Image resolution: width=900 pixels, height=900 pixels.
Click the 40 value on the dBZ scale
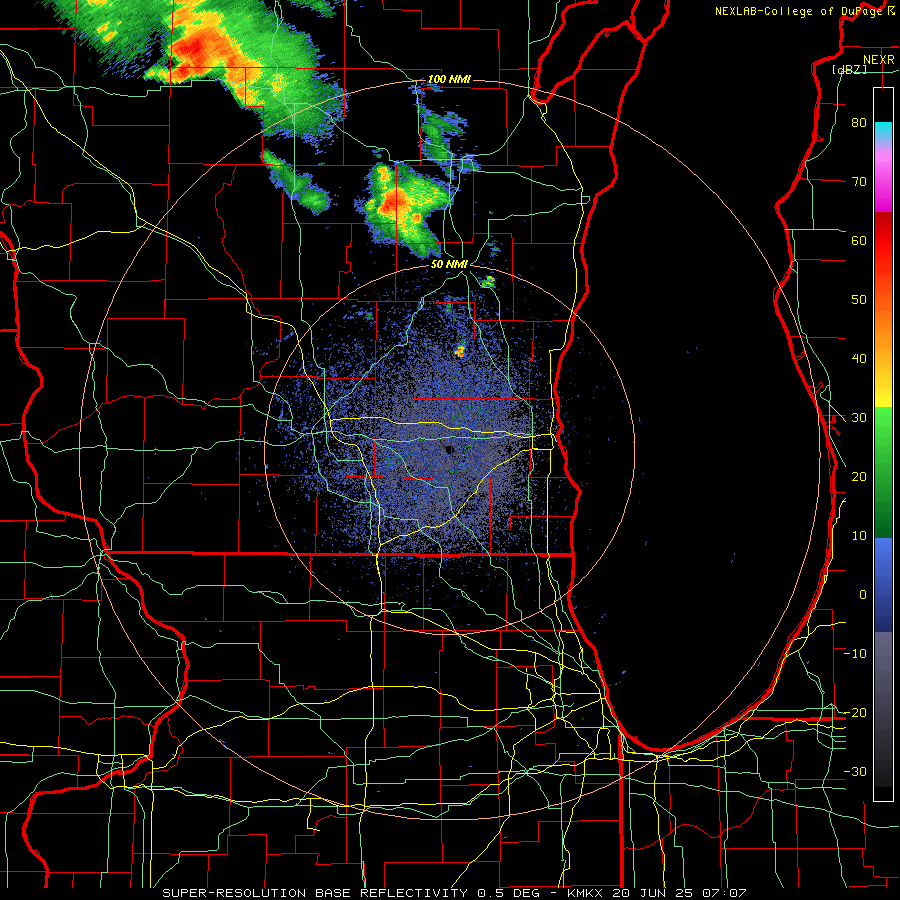(859, 359)
